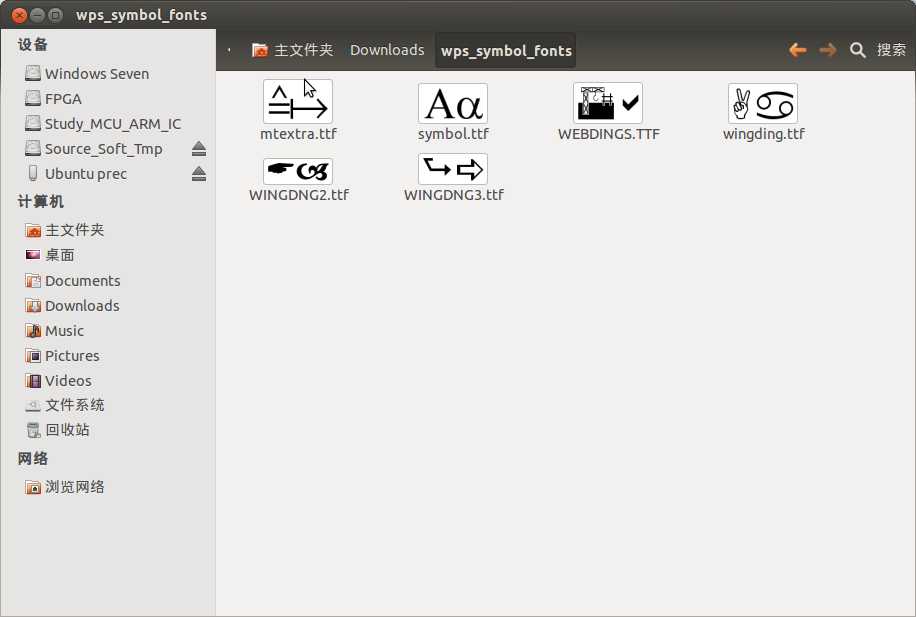Select the WEBDINGS.TTF font file icon
916x617 pixels.
(608, 103)
